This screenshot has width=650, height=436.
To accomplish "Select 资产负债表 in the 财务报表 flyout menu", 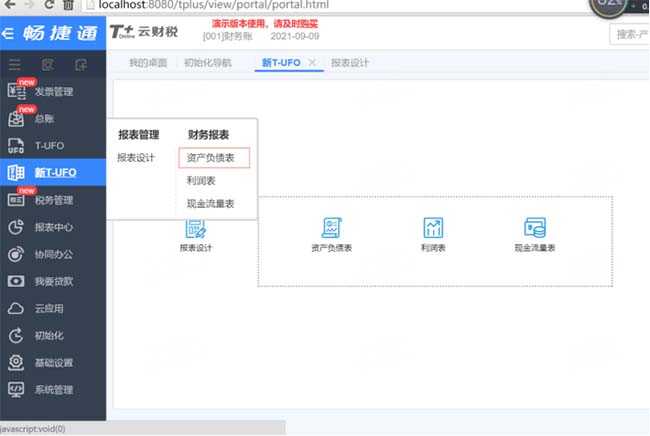I will [x=213, y=158].
